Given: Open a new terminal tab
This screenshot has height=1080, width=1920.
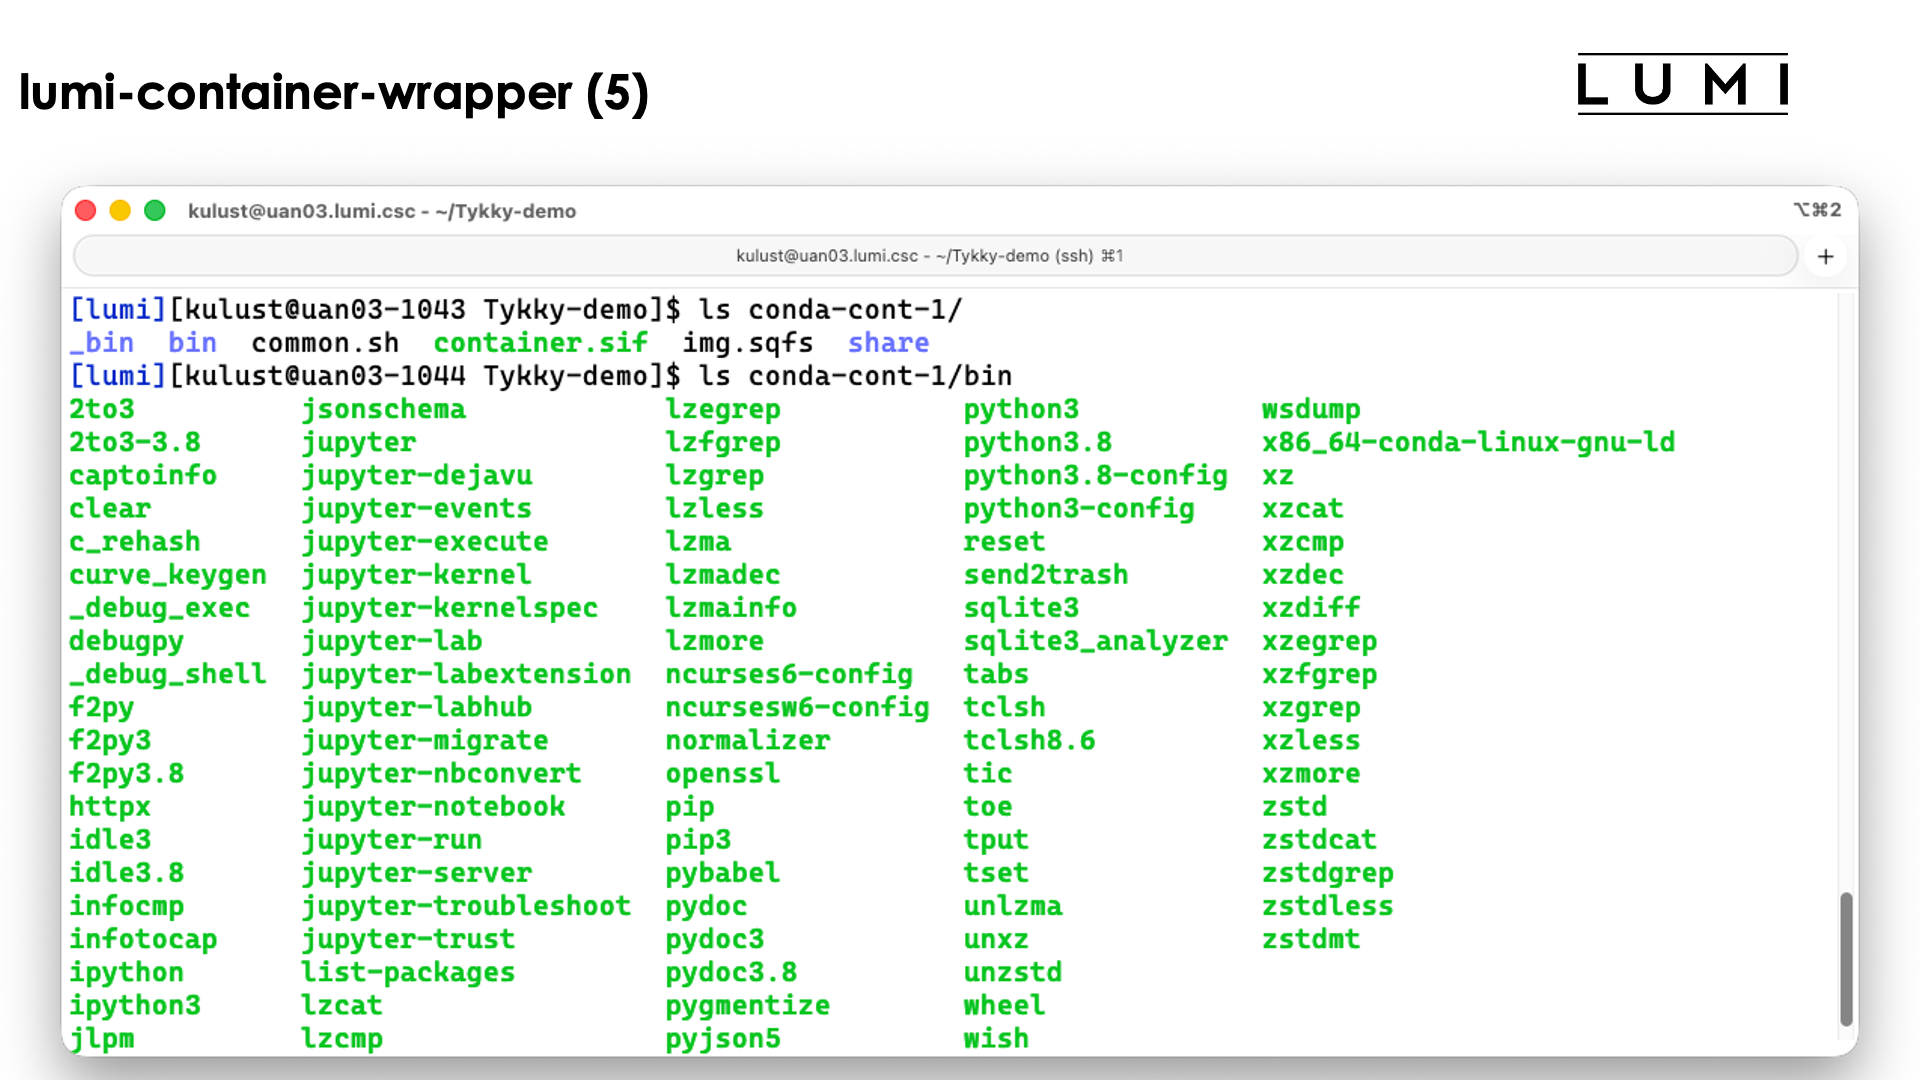Looking at the screenshot, I should click(x=1825, y=256).
